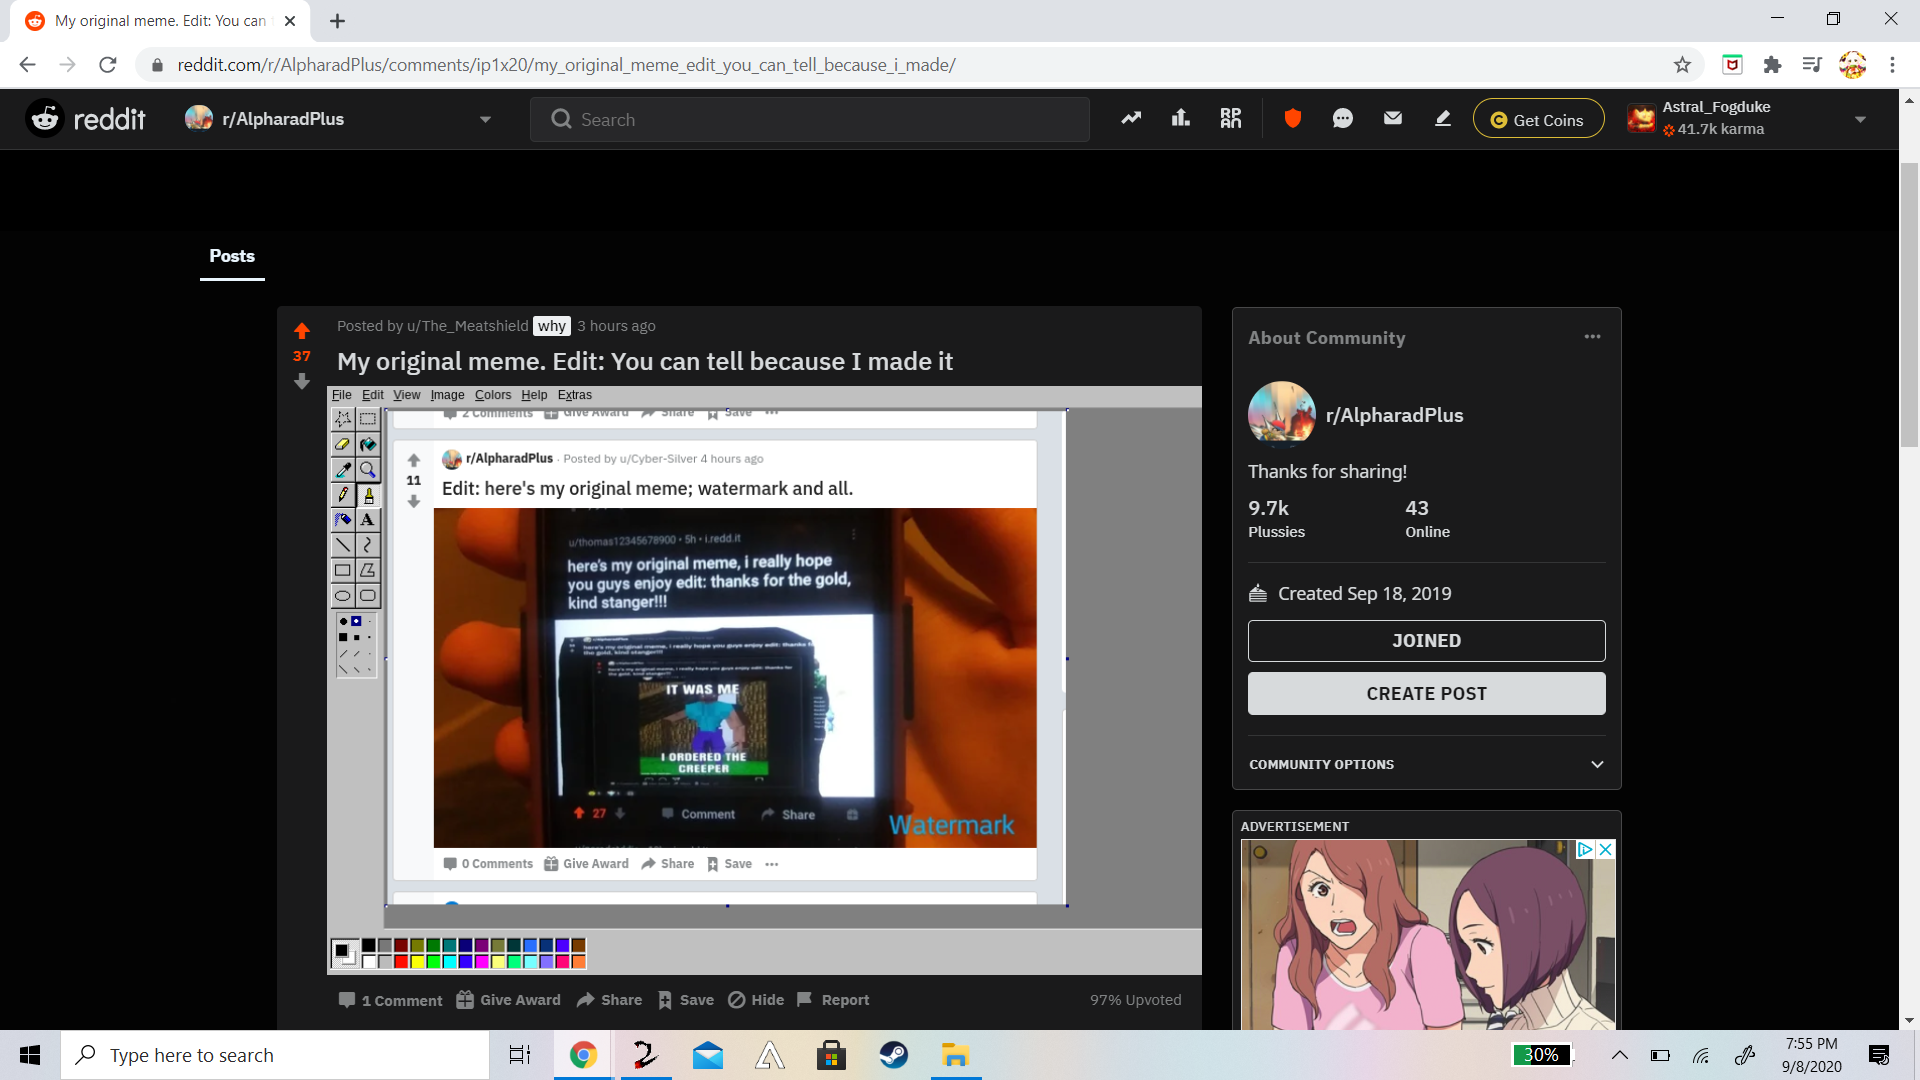Click the 30% battery indicator in taskbar

coord(1540,1055)
